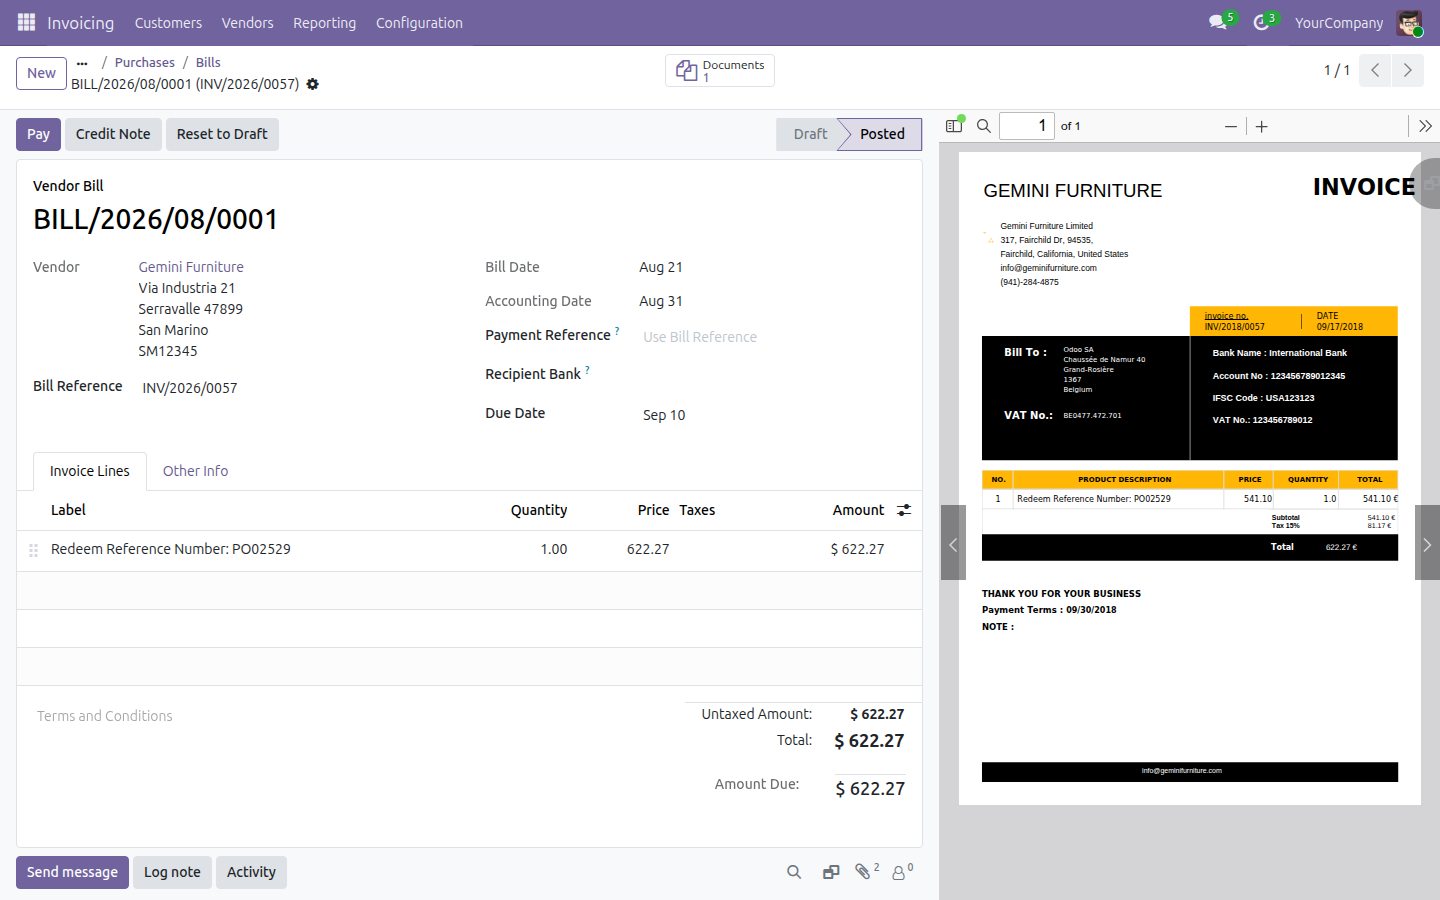
Task: Click the Invoicing app title
Action: click(80, 23)
